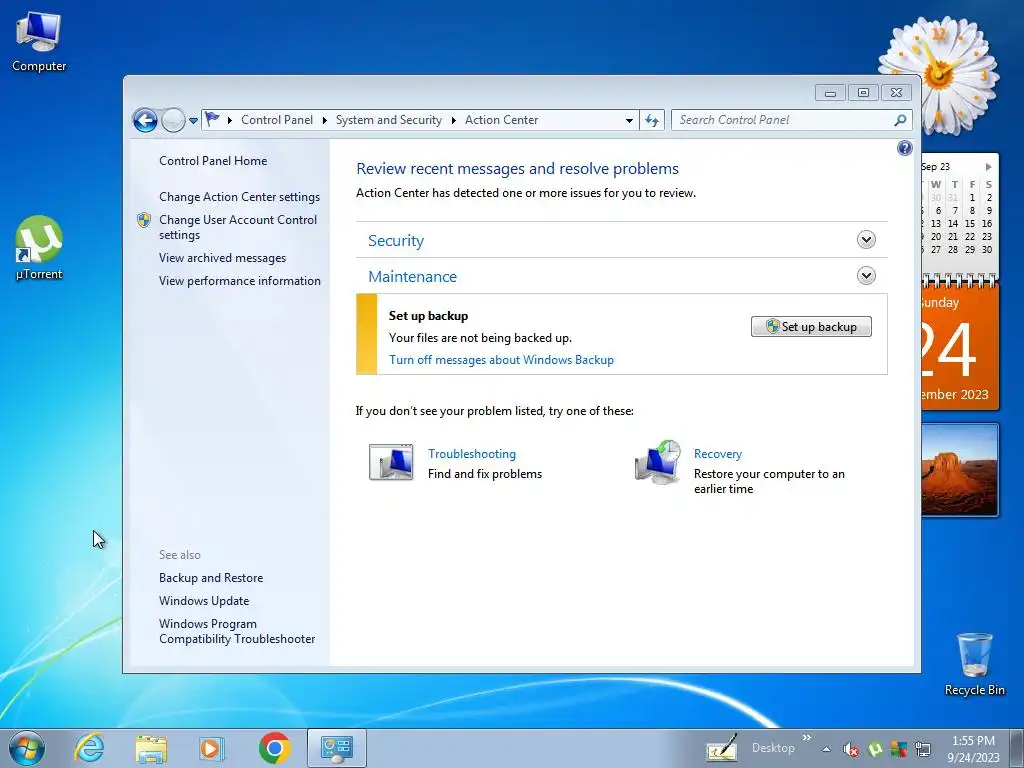
Task: Advance calendar gadget to next month arrow
Action: click(x=988, y=167)
